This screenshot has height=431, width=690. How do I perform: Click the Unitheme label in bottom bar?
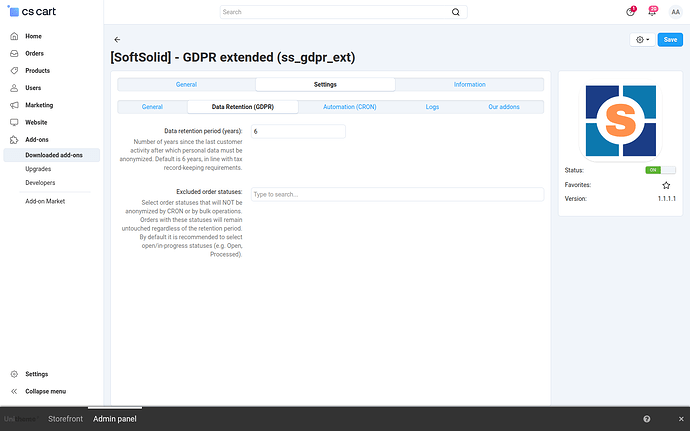pyautogui.click(x=21, y=419)
